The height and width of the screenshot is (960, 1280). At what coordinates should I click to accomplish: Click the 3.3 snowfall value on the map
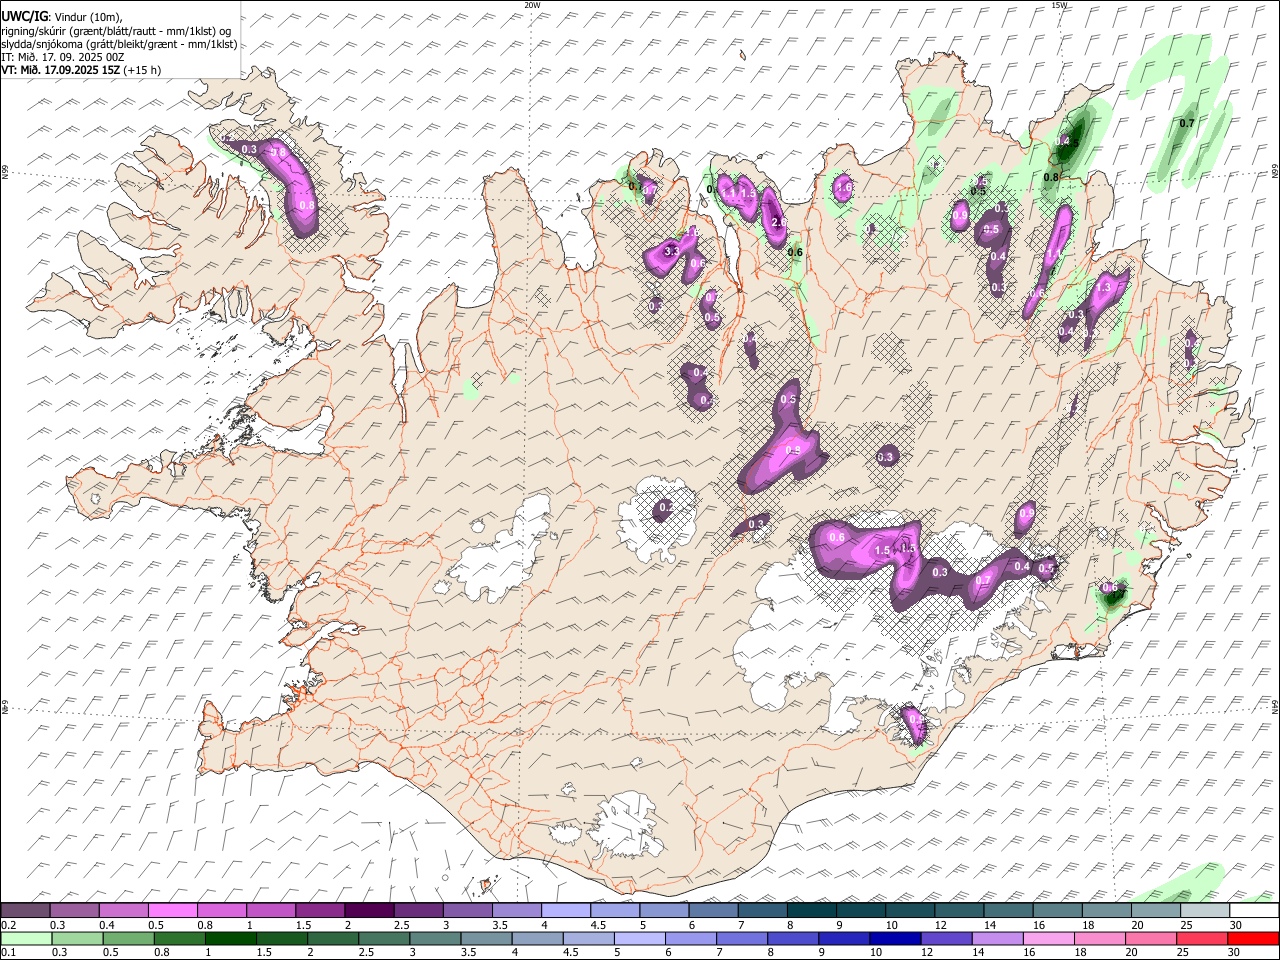click(x=671, y=251)
